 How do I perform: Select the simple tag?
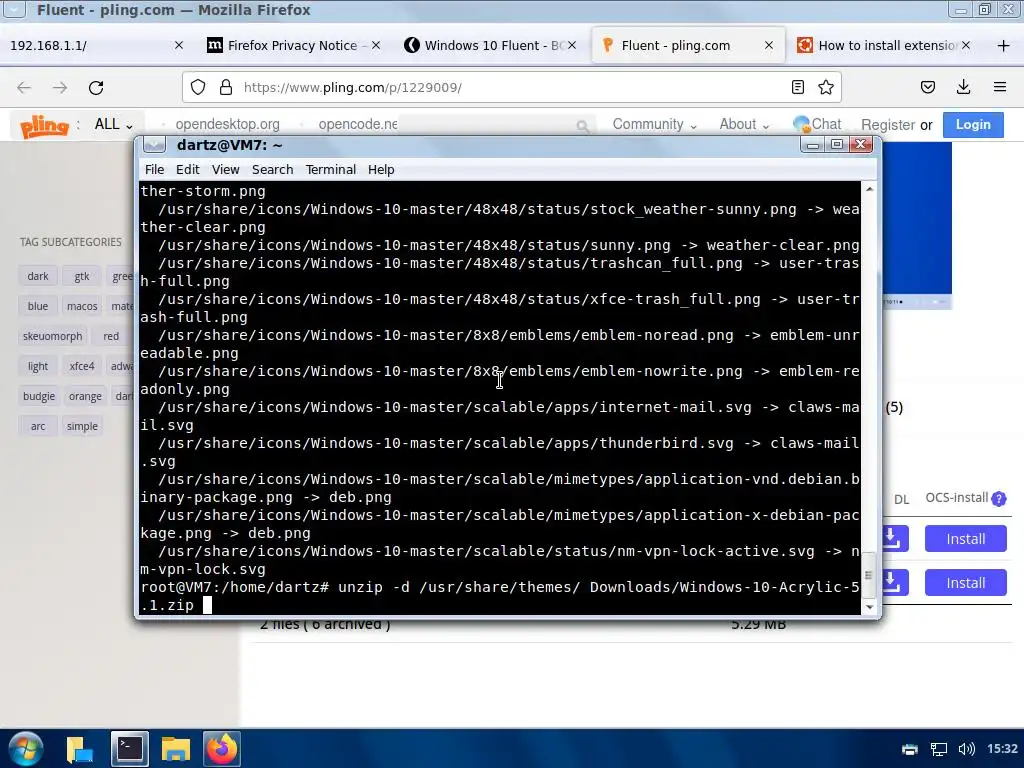point(82,426)
